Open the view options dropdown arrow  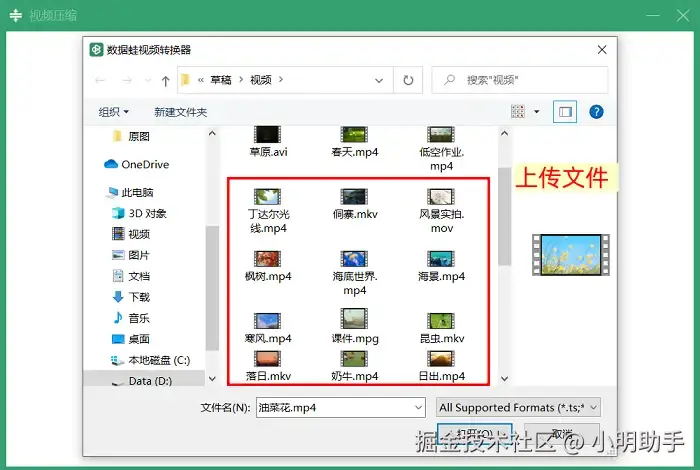pyautogui.click(x=537, y=112)
